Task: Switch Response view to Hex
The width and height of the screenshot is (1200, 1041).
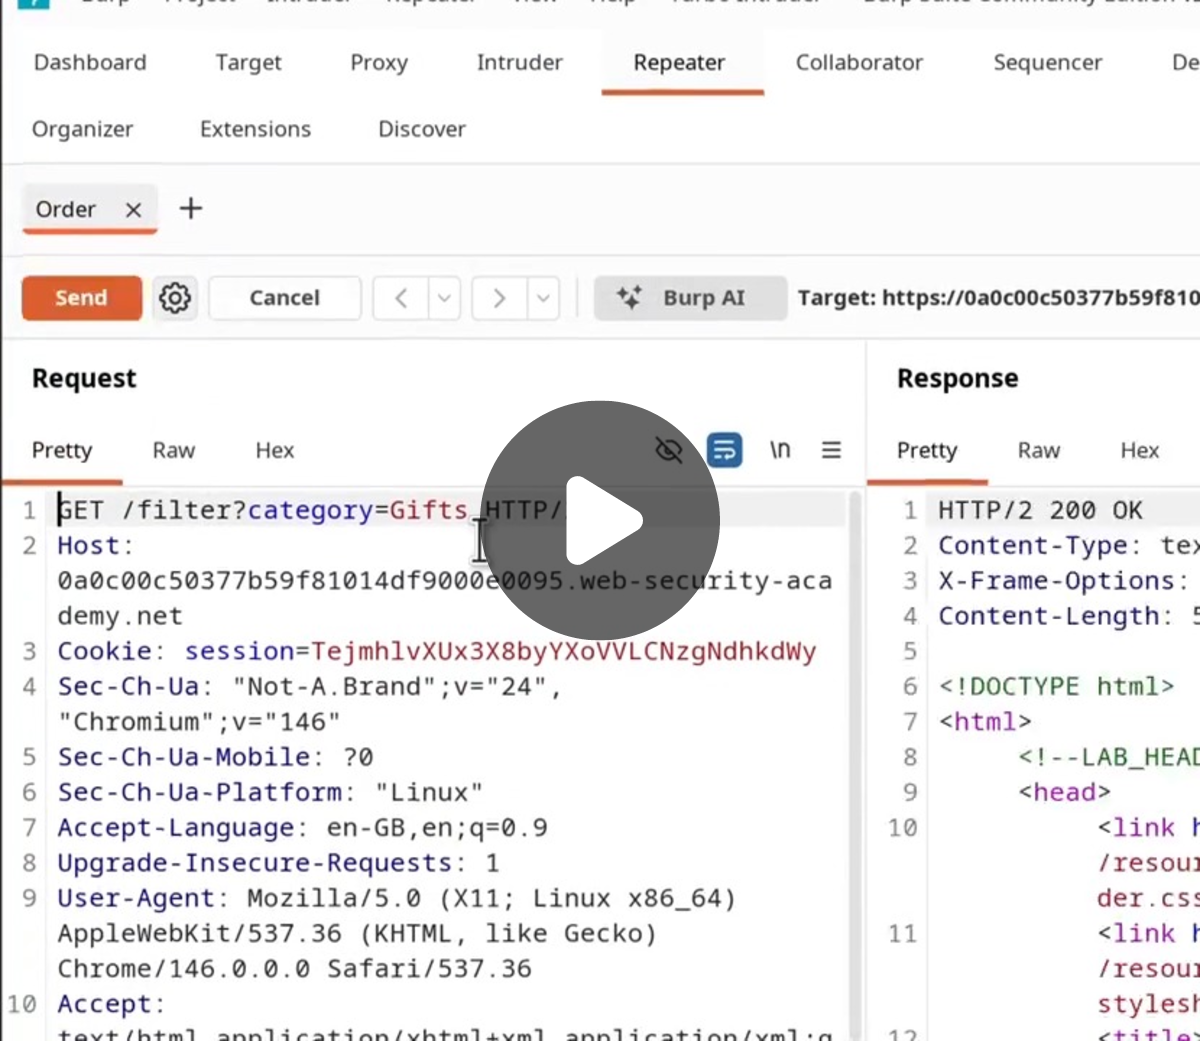Action: click(1140, 450)
